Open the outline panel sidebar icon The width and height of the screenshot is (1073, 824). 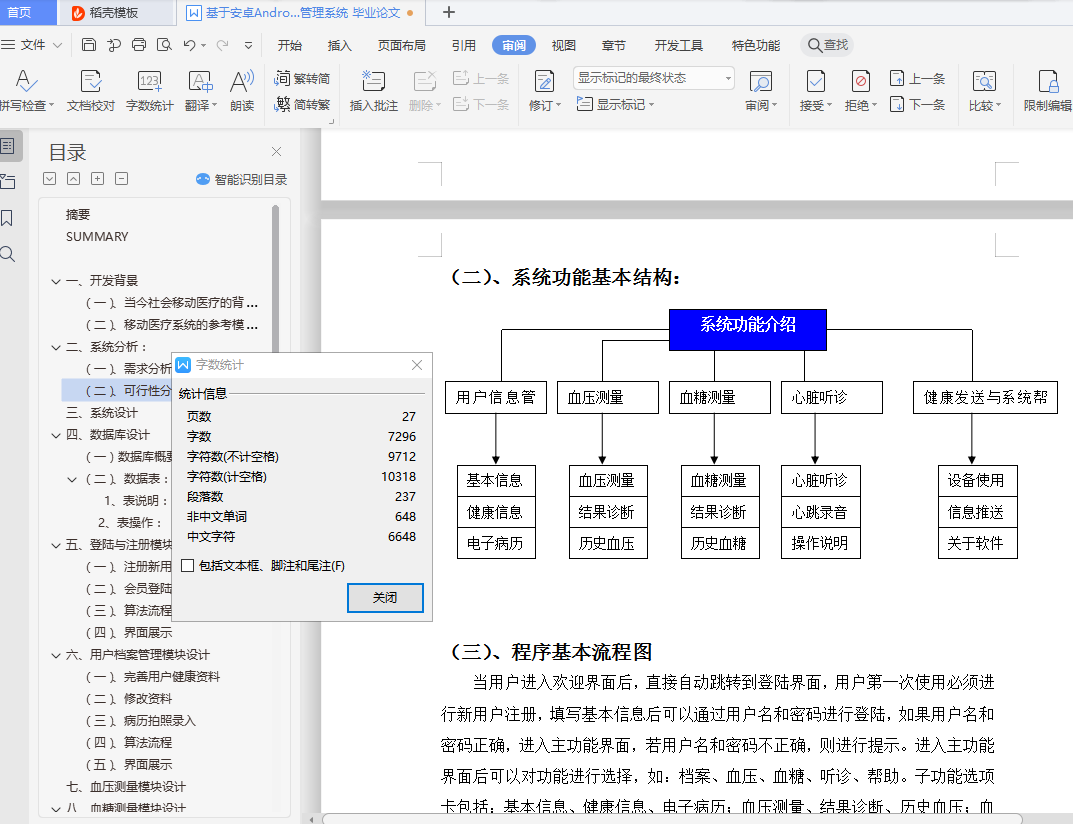[x=8, y=146]
